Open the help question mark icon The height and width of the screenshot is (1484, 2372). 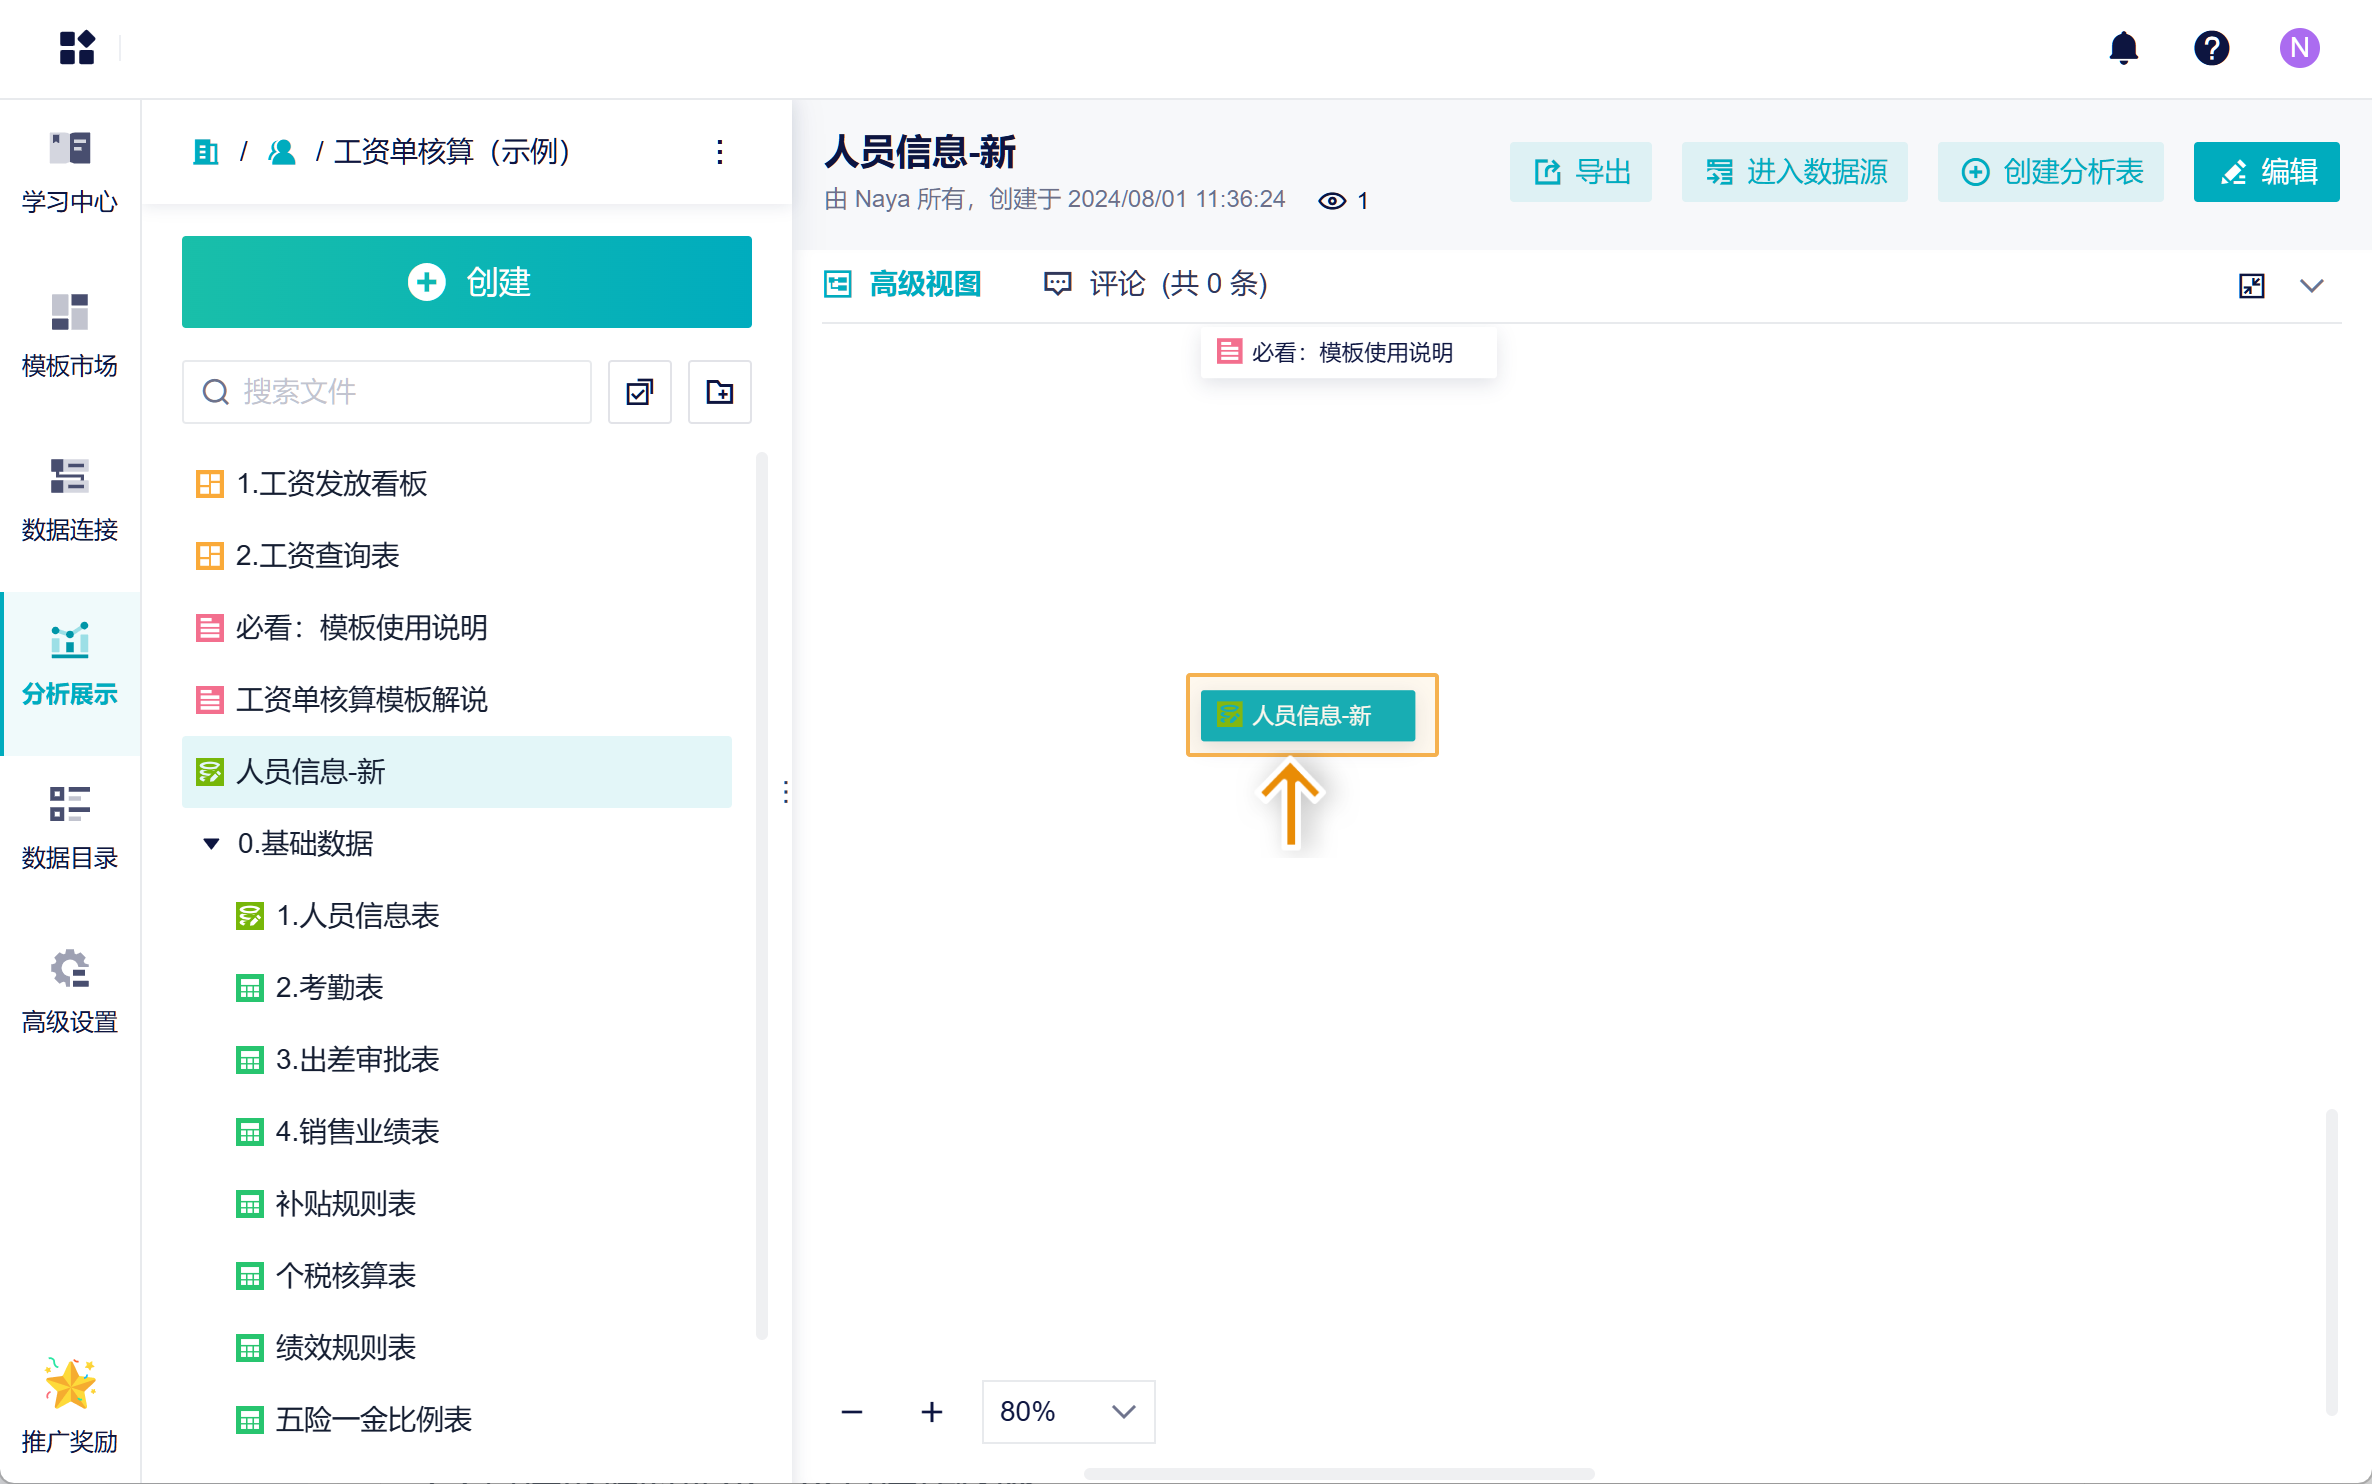tap(2211, 48)
